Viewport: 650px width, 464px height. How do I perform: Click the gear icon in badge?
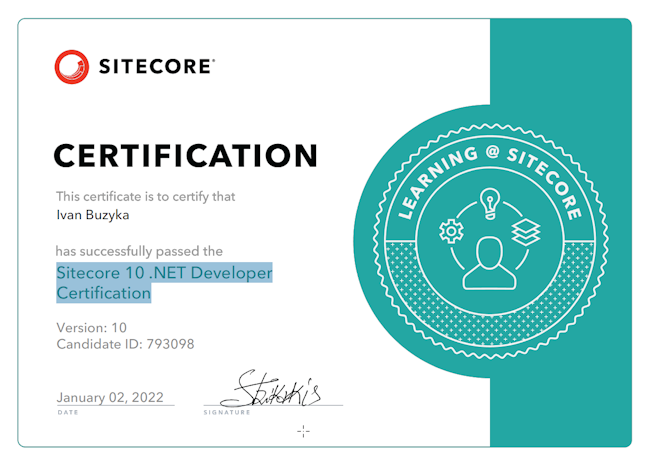click(451, 231)
